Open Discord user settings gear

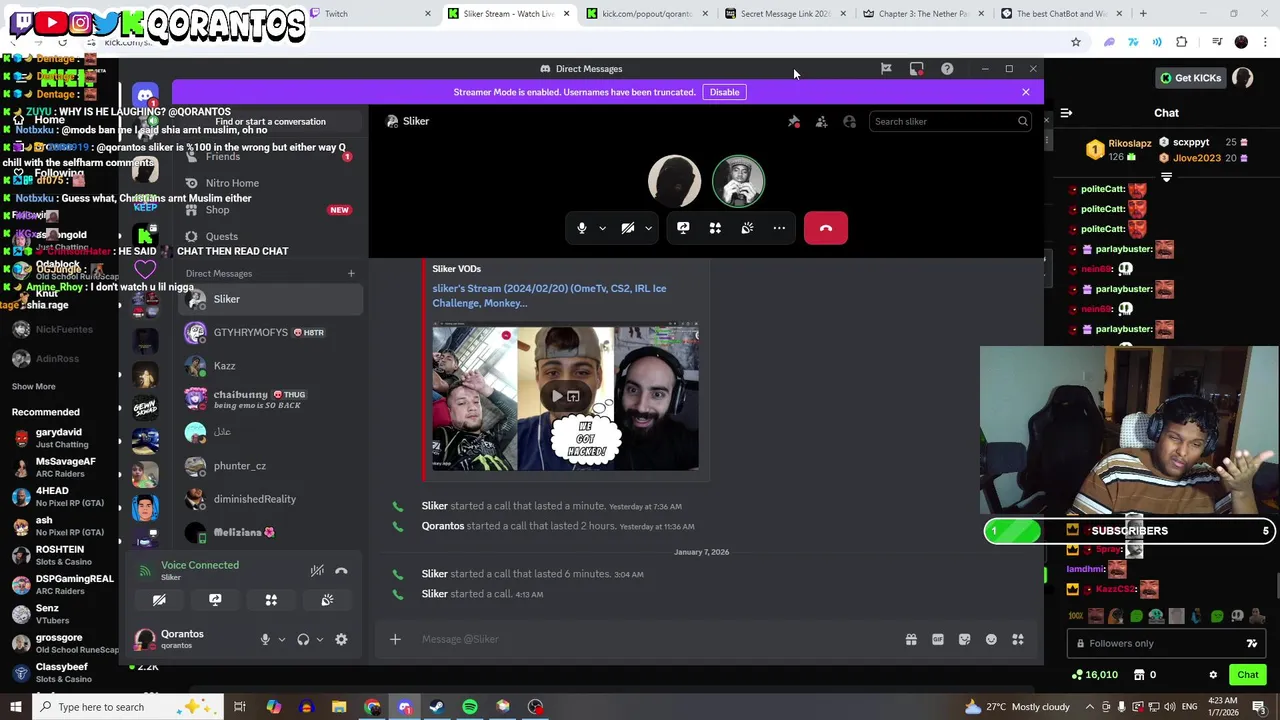[x=341, y=639]
